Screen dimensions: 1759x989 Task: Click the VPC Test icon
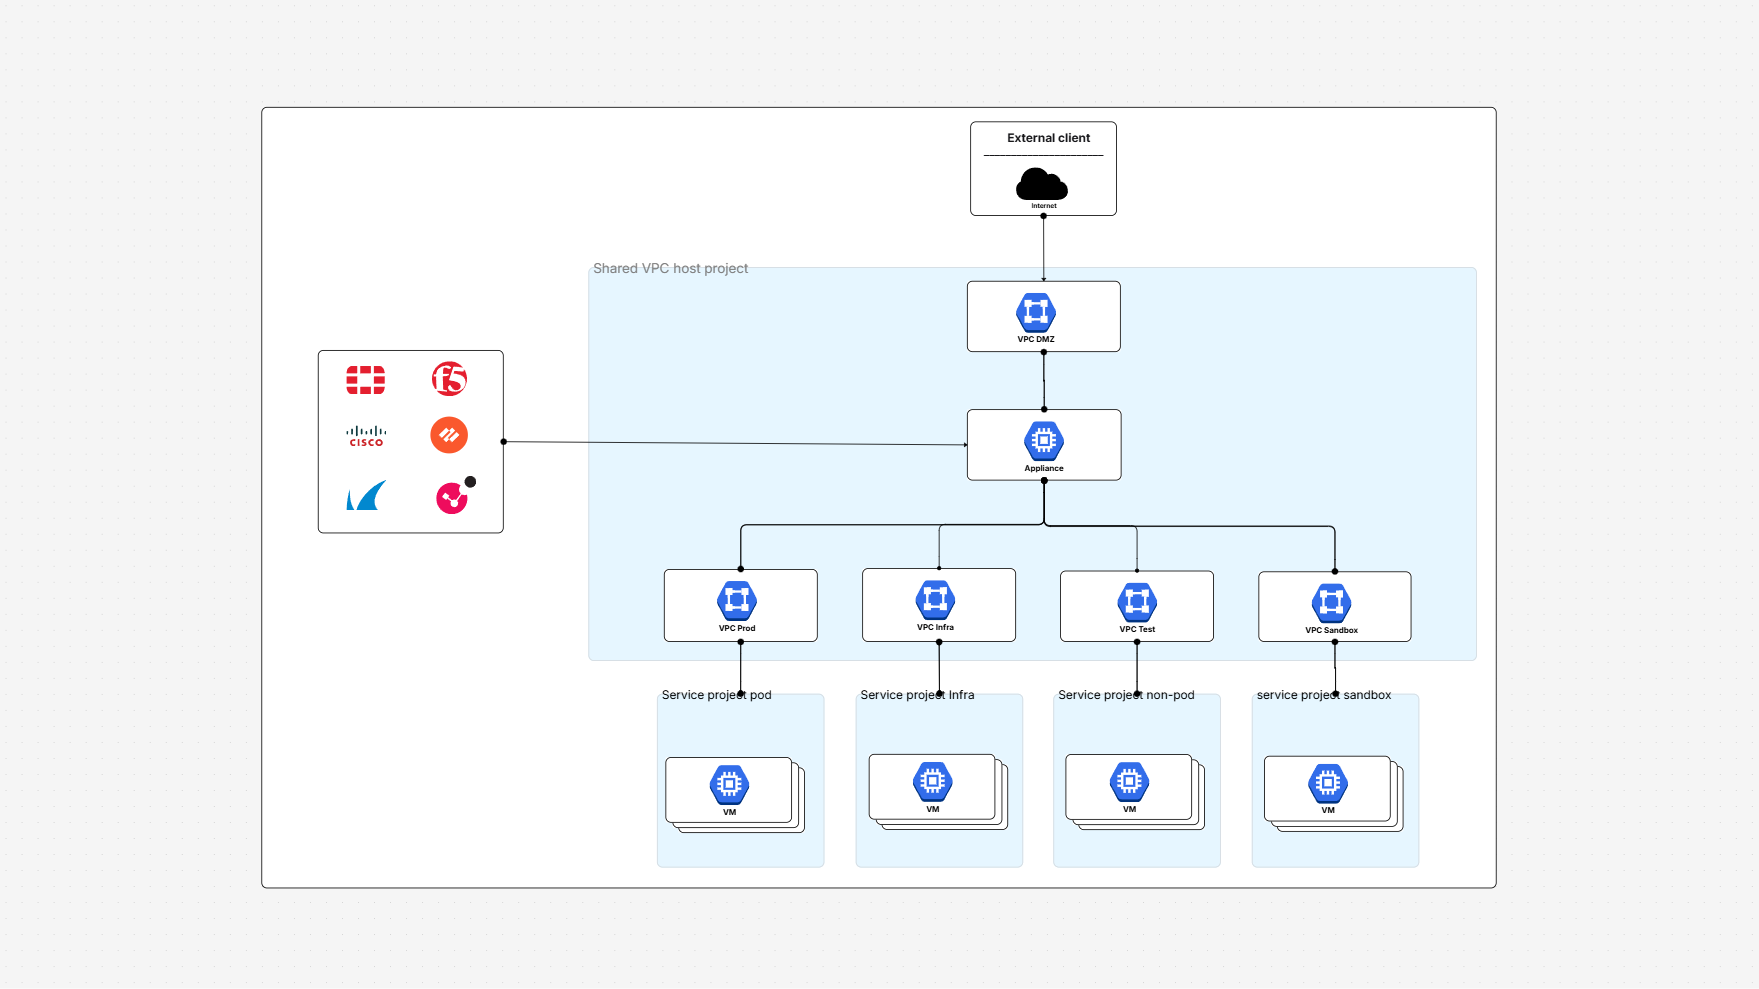[x=1136, y=600]
